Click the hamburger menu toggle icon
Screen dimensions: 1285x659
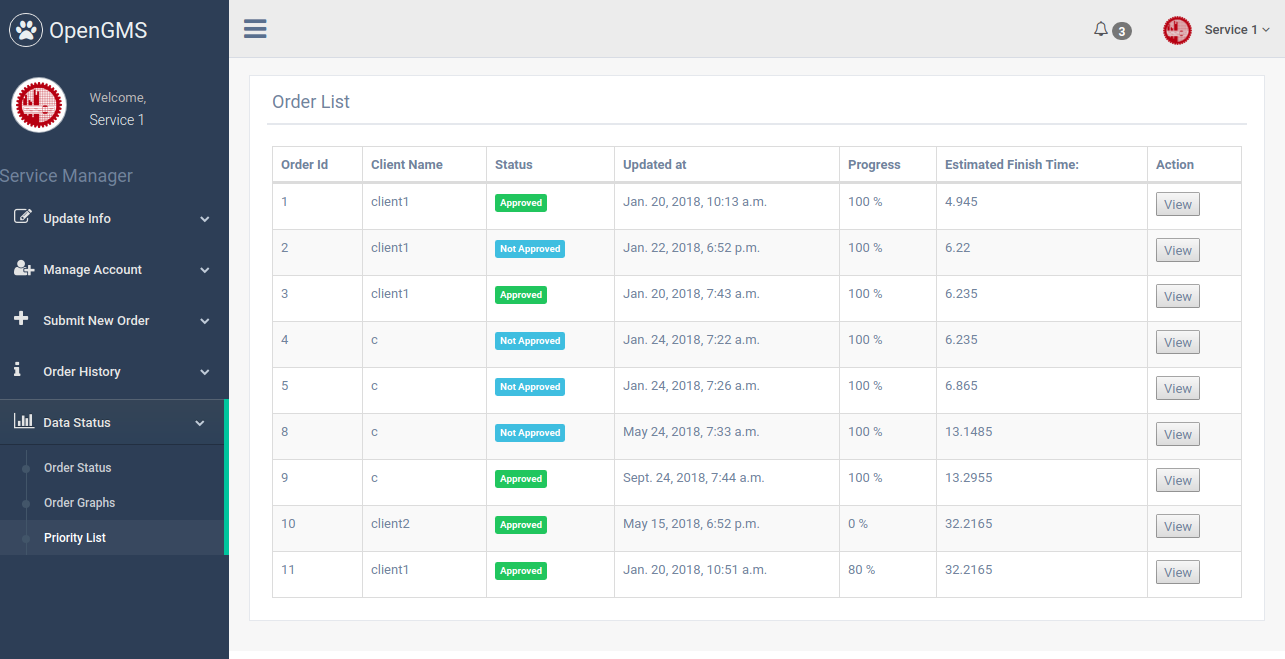tap(255, 29)
